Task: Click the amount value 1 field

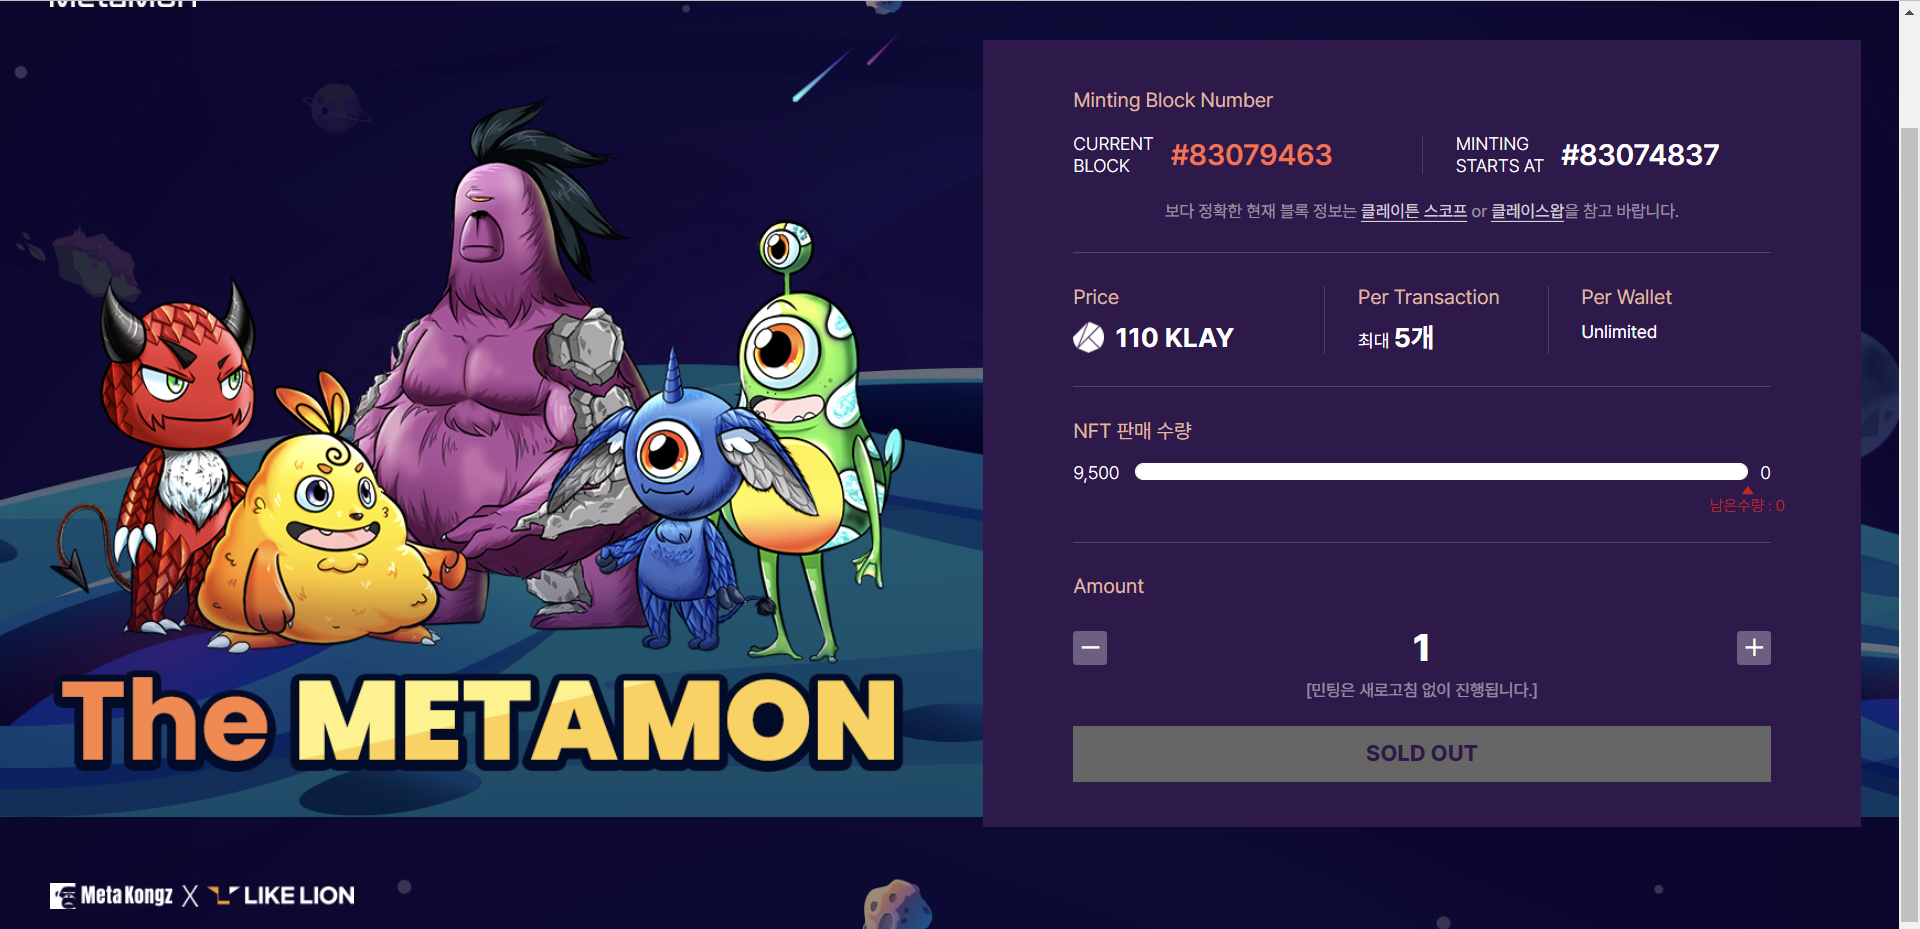Action: click(1421, 648)
